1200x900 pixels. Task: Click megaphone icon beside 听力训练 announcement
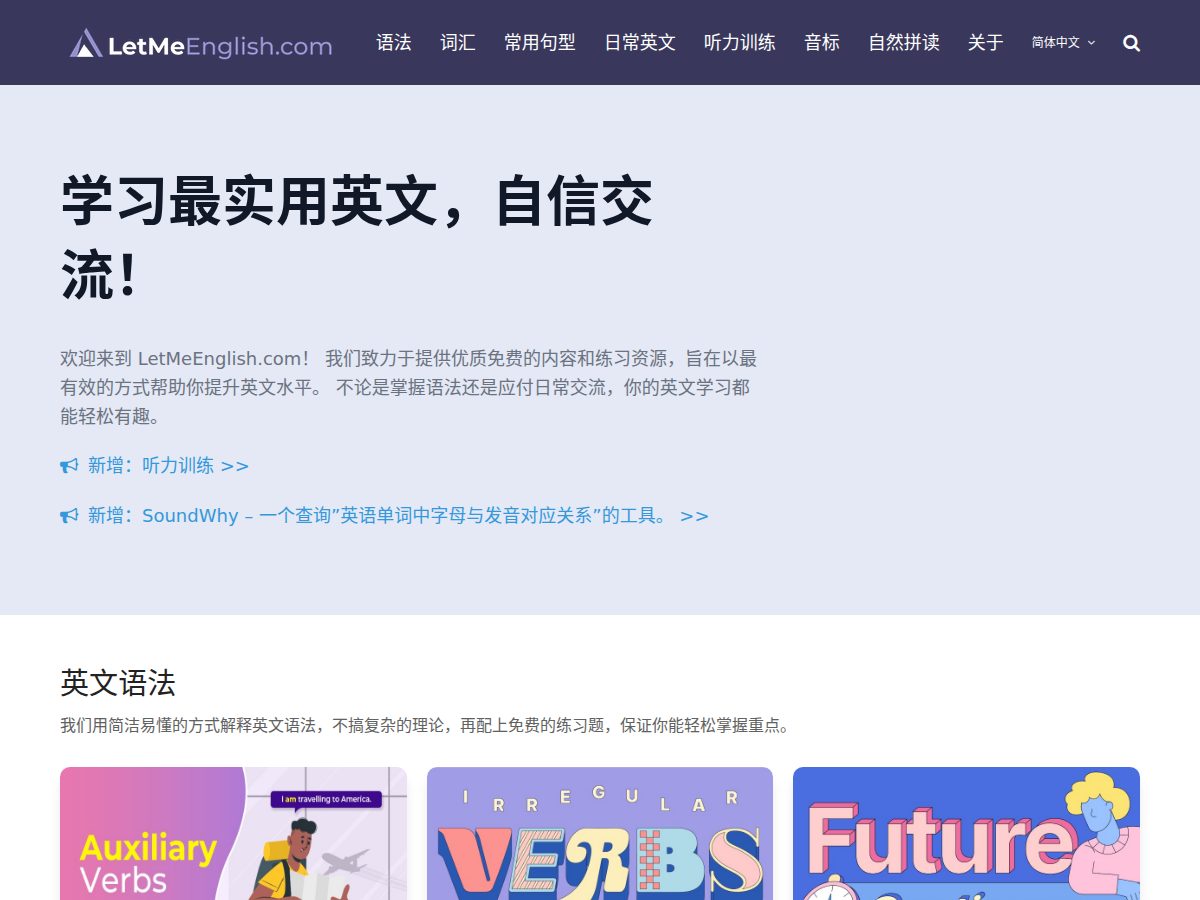[x=69, y=466]
